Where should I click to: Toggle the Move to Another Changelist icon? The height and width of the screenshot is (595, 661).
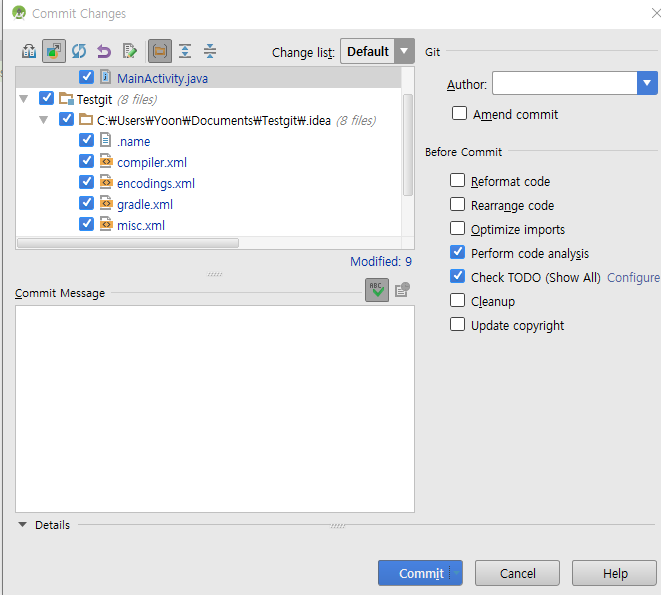tap(54, 51)
